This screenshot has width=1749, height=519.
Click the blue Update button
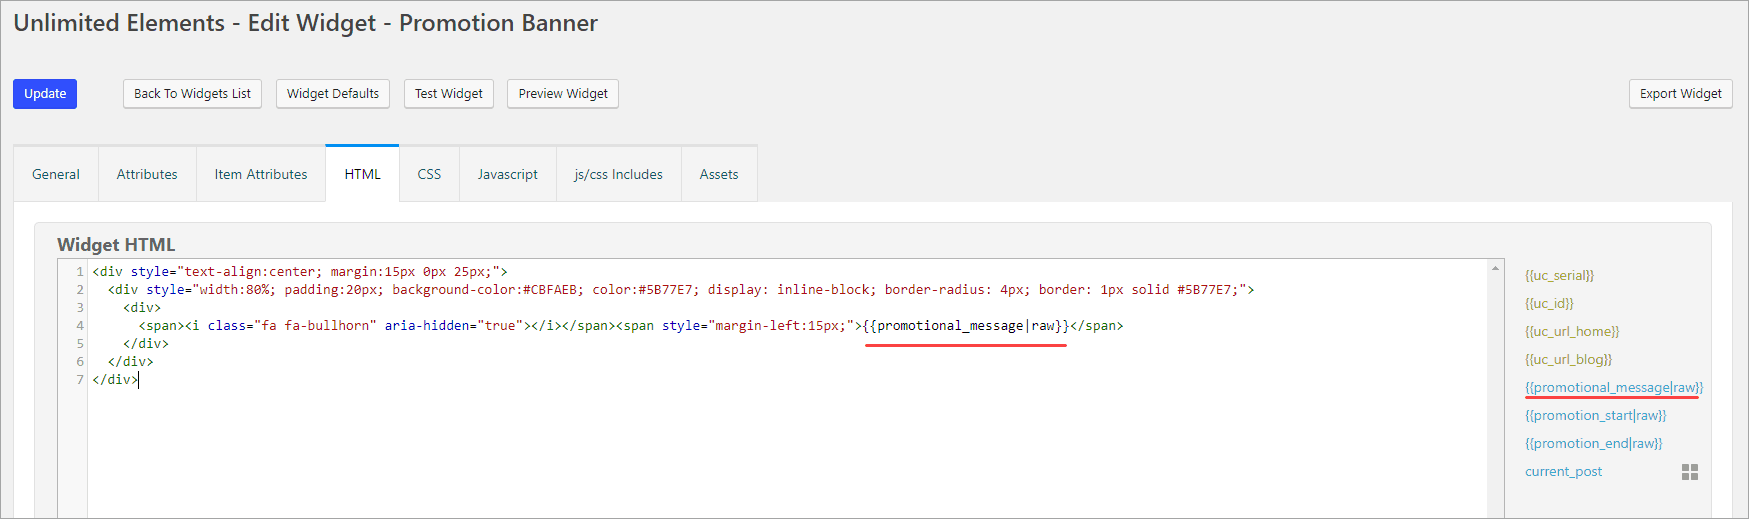pos(45,94)
